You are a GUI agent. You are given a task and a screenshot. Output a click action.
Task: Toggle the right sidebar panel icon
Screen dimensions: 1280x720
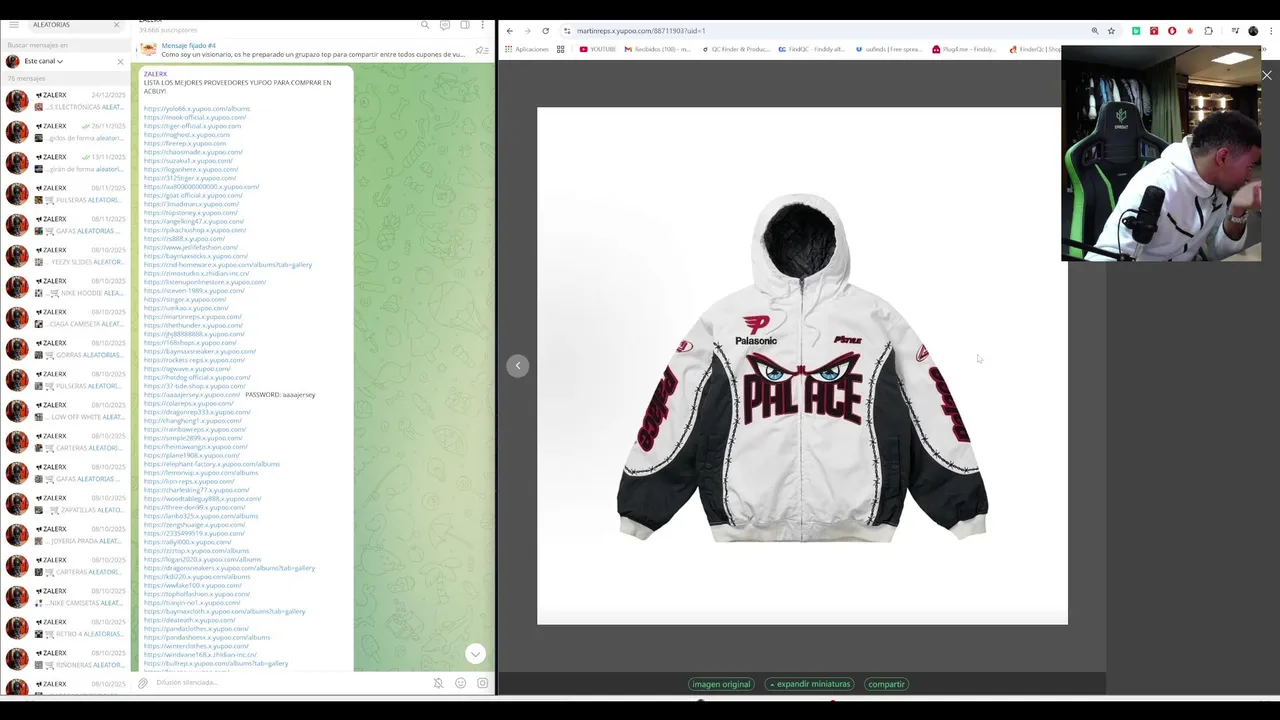465,25
